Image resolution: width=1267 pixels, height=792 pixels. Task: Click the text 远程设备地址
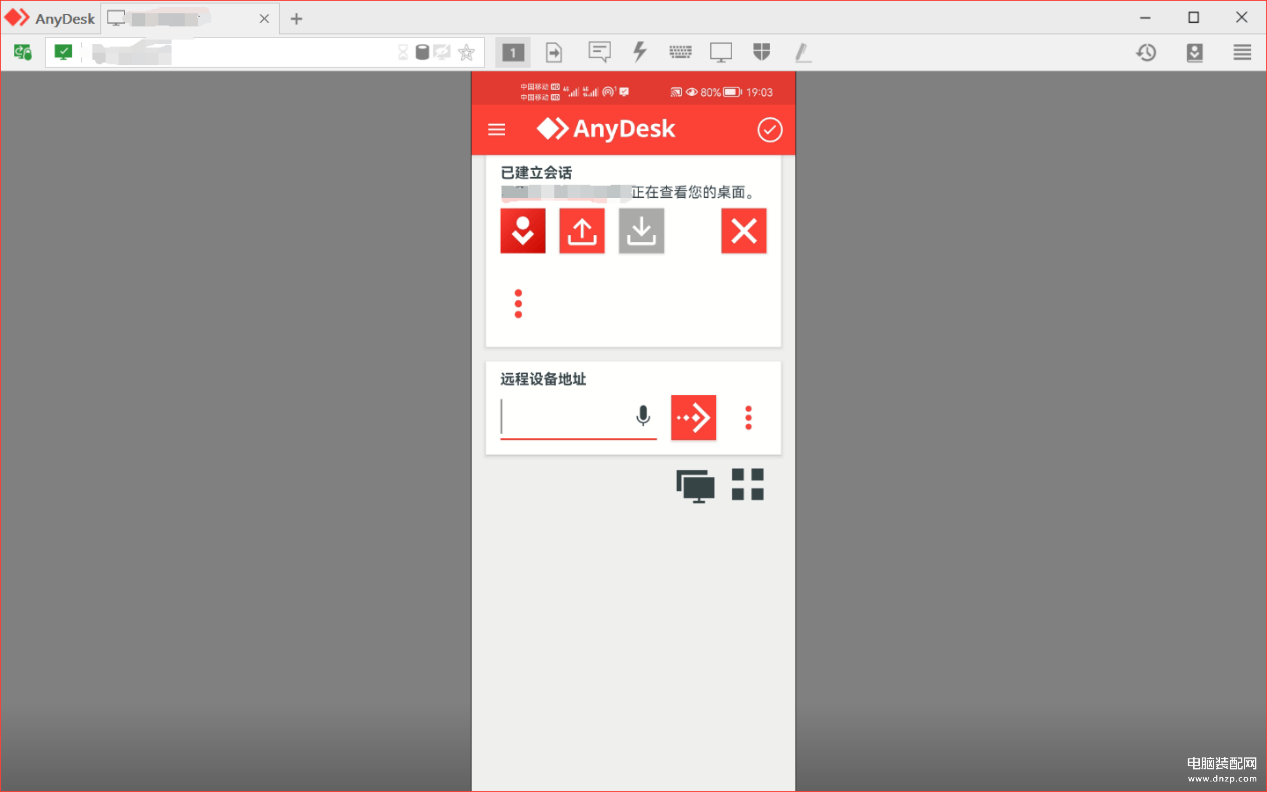point(543,379)
